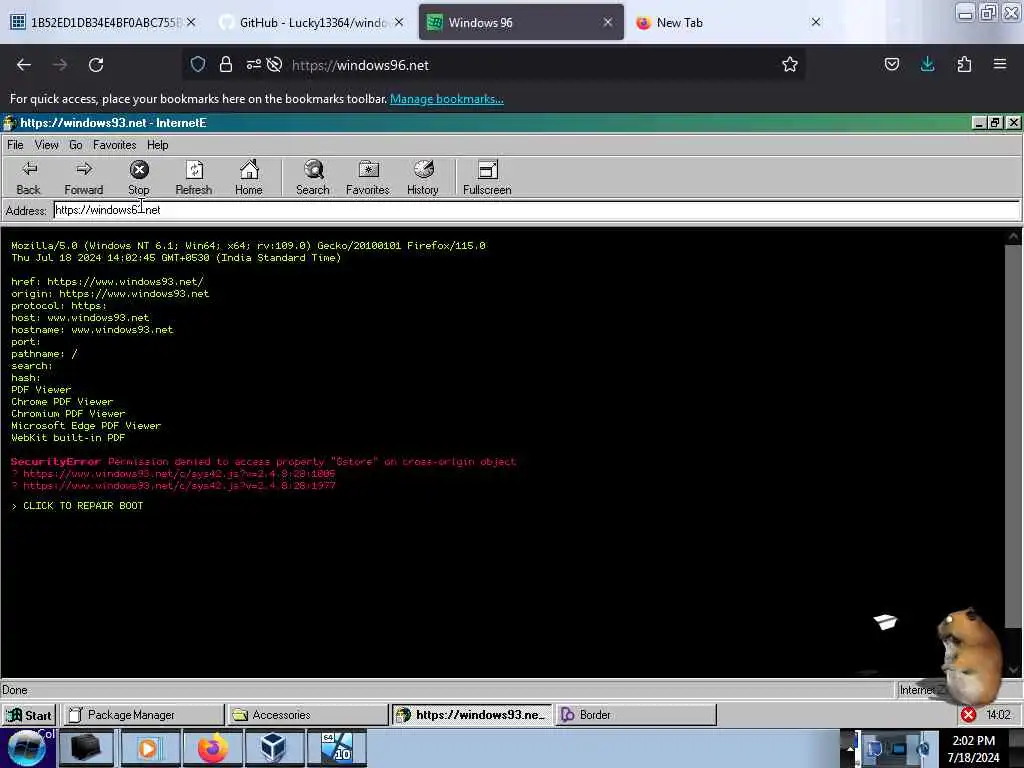
Task: Bookmark this page with the star icon
Action: tap(790, 64)
